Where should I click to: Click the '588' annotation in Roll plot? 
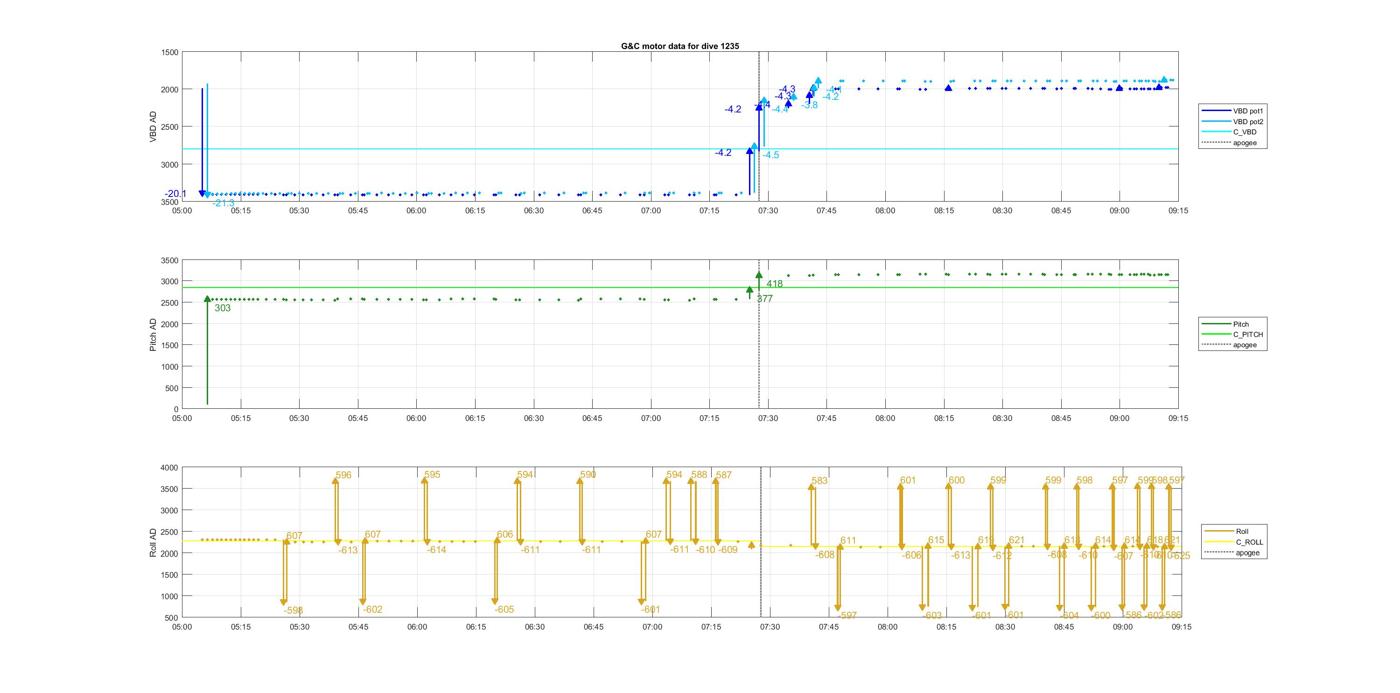tap(699, 475)
